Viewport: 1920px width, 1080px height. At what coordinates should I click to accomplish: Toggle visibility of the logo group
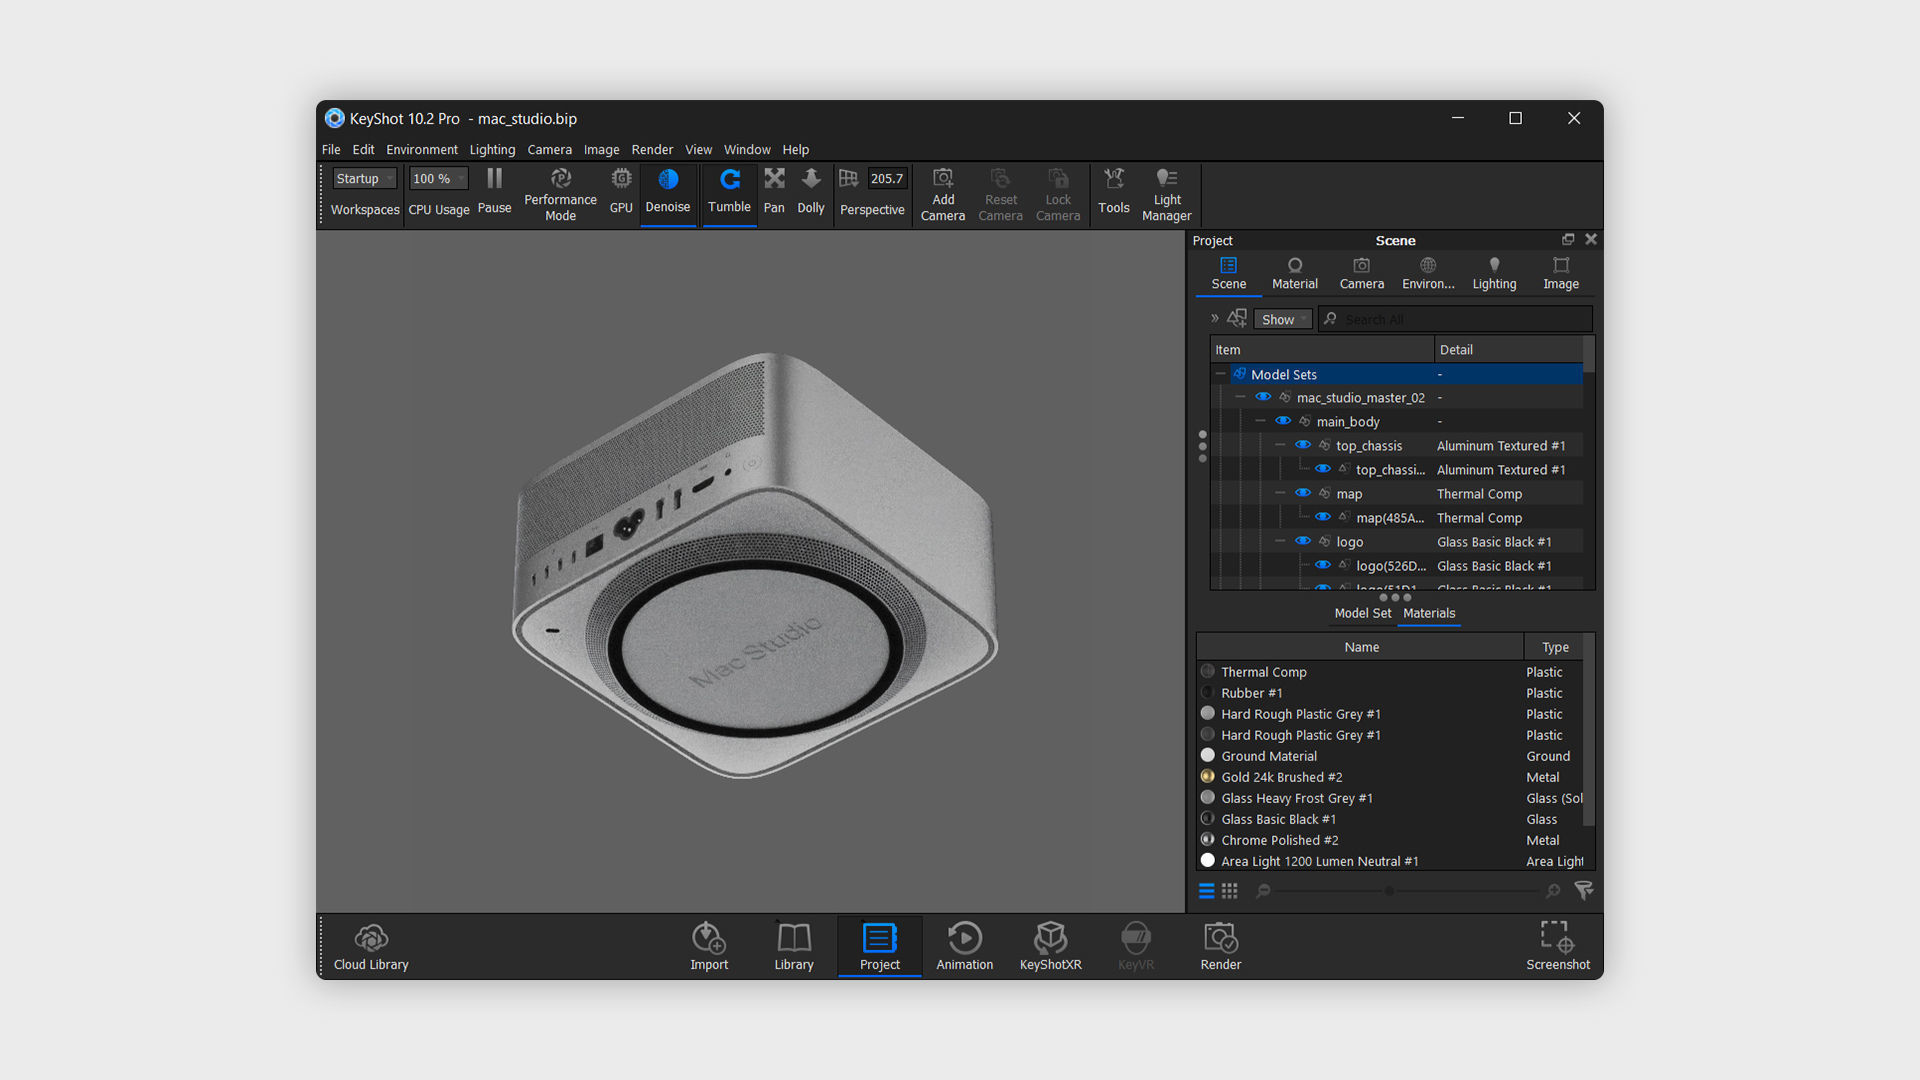1303,541
